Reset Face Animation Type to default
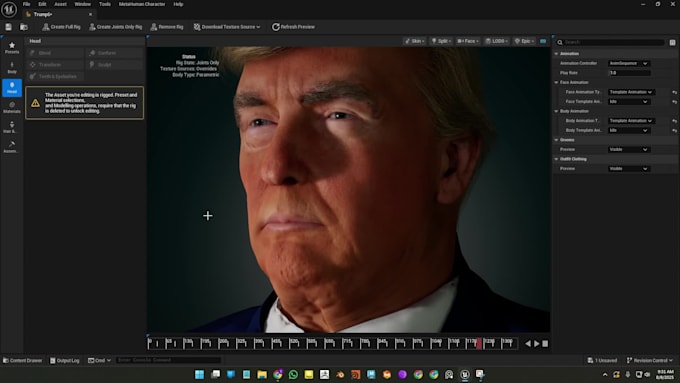The image size is (680, 383). [x=674, y=92]
